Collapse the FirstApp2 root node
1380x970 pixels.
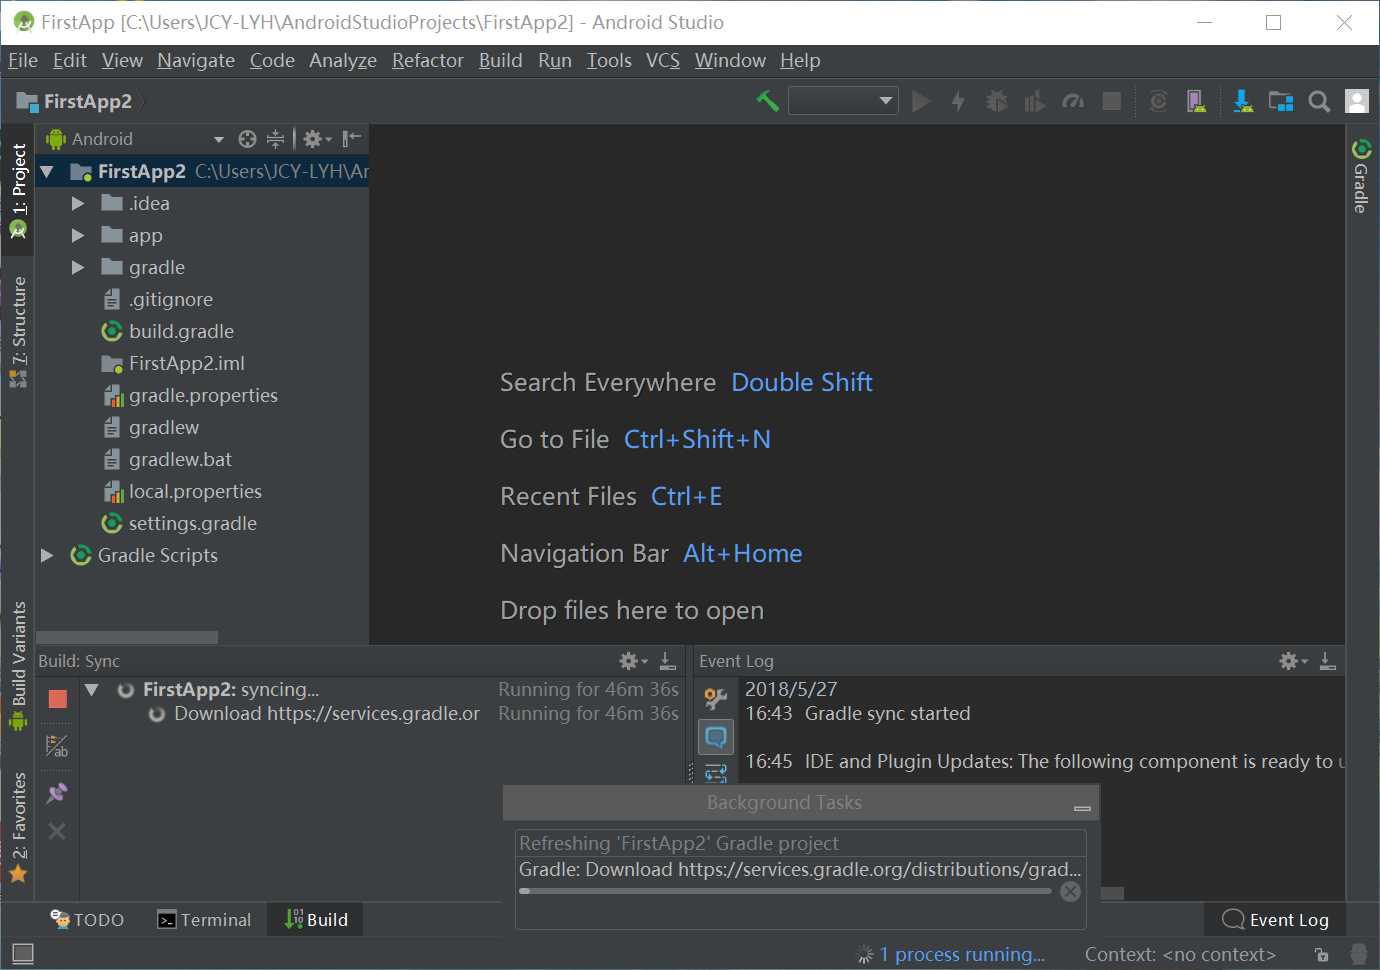pyautogui.click(x=46, y=172)
